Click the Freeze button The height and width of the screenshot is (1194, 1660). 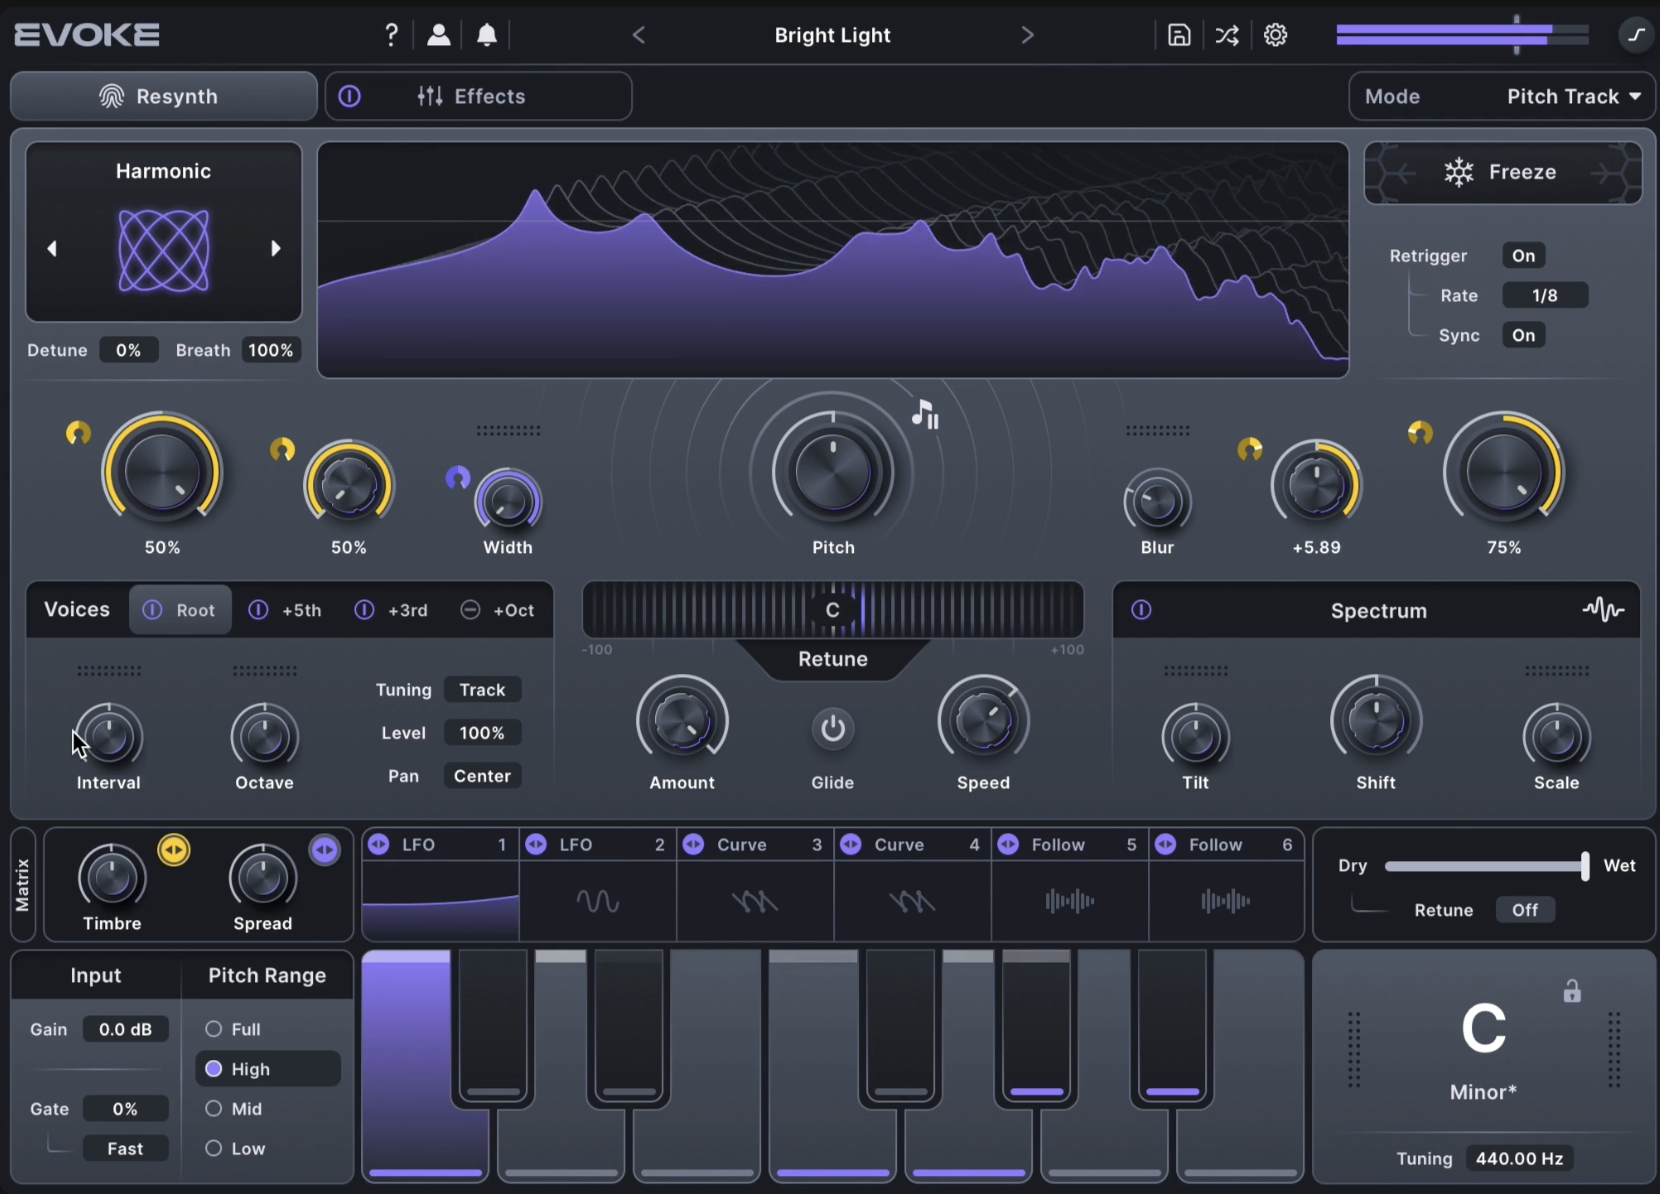[1503, 172]
